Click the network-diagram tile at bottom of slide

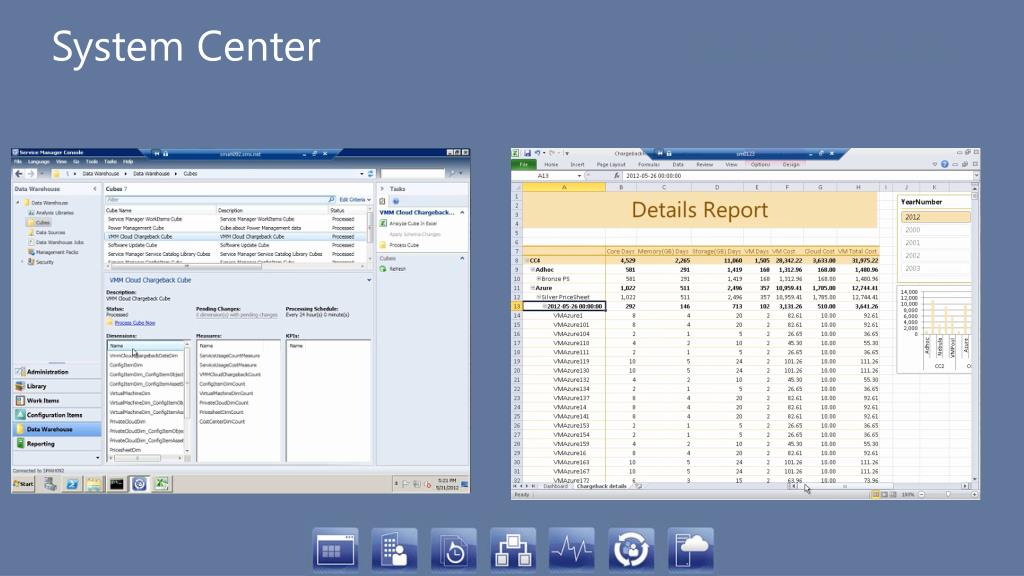point(513,549)
